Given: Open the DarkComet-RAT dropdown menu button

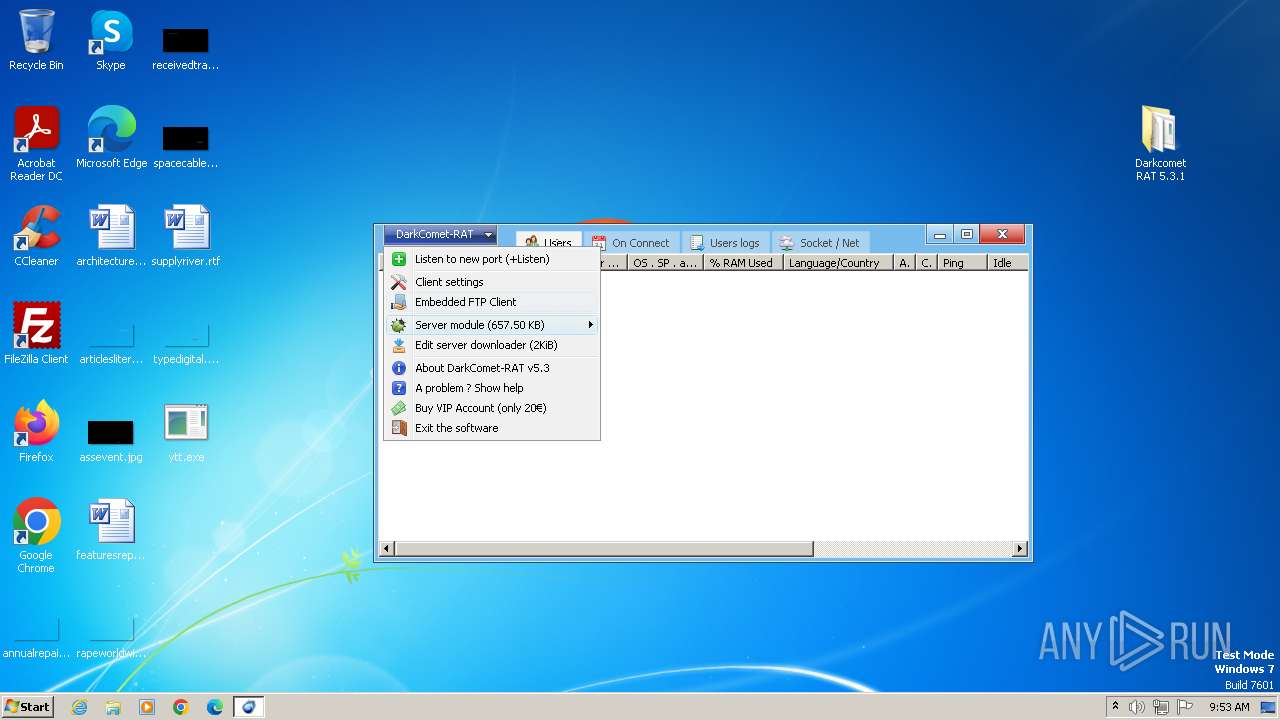Looking at the screenshot, I should pos(440,235).
